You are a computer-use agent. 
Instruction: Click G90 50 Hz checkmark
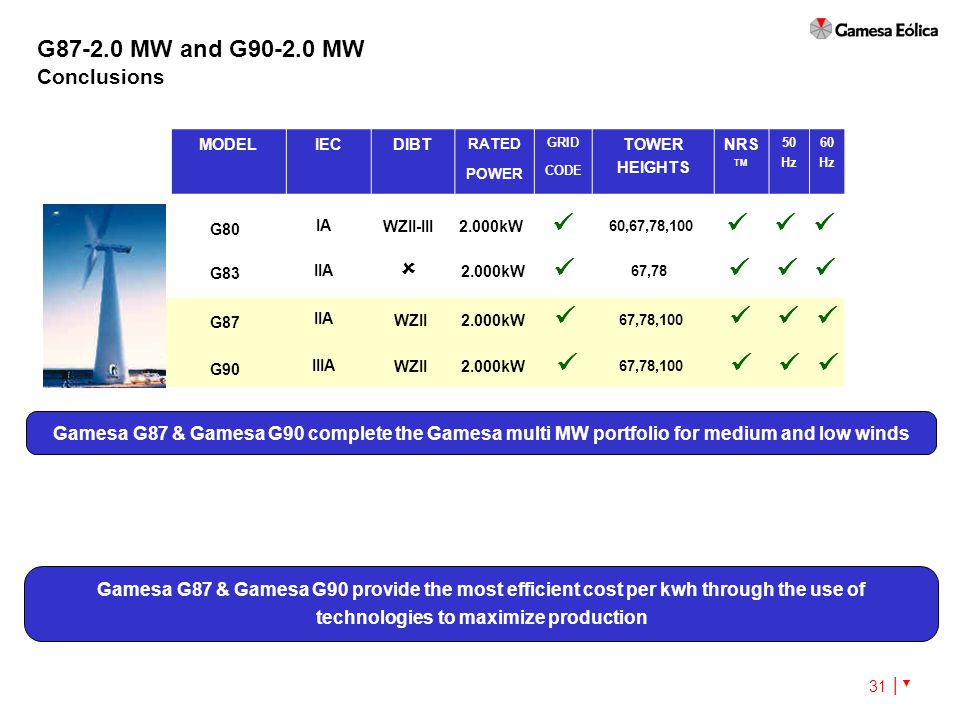790,361
